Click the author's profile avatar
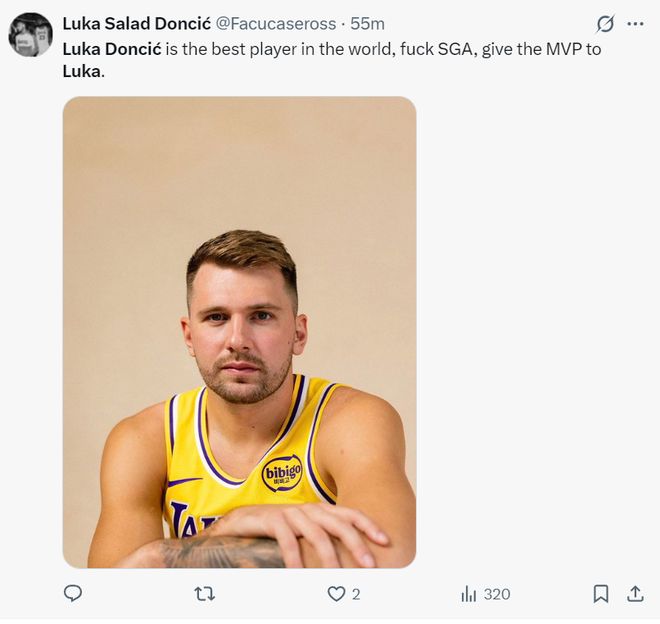The image size is (660, 624). (31, 35)
